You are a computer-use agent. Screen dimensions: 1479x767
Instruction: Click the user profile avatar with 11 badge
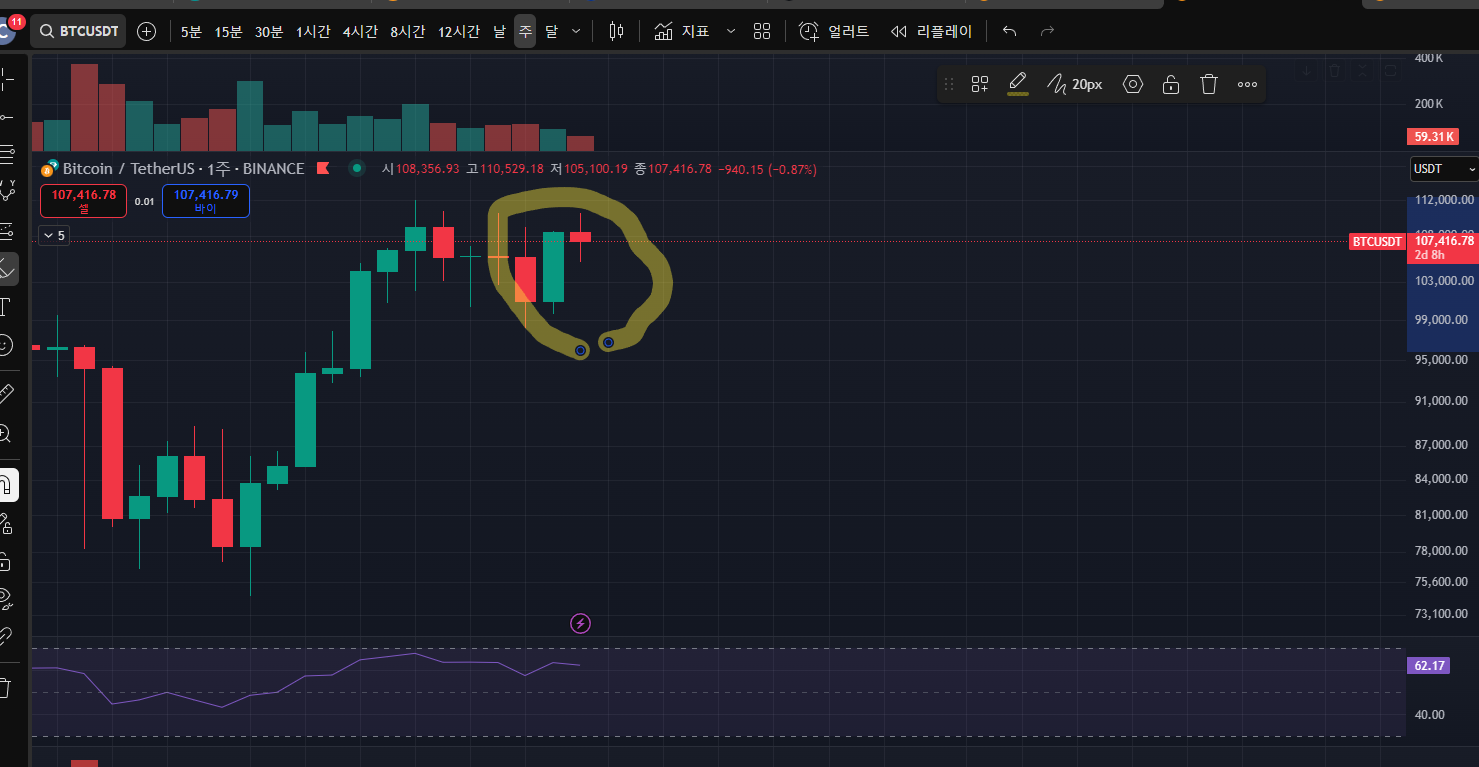point(8,29)
